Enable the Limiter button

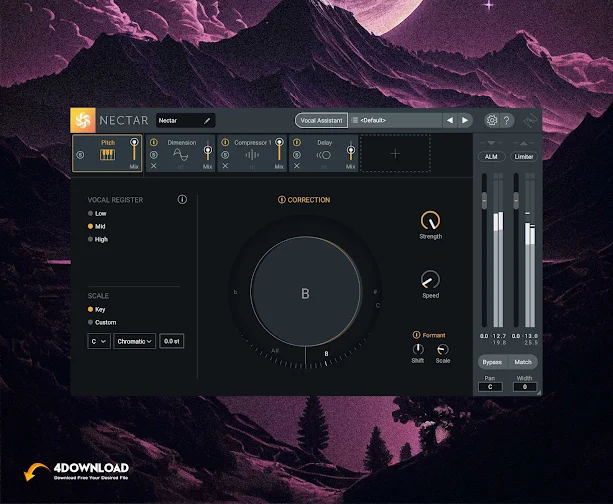click(523, 157)
